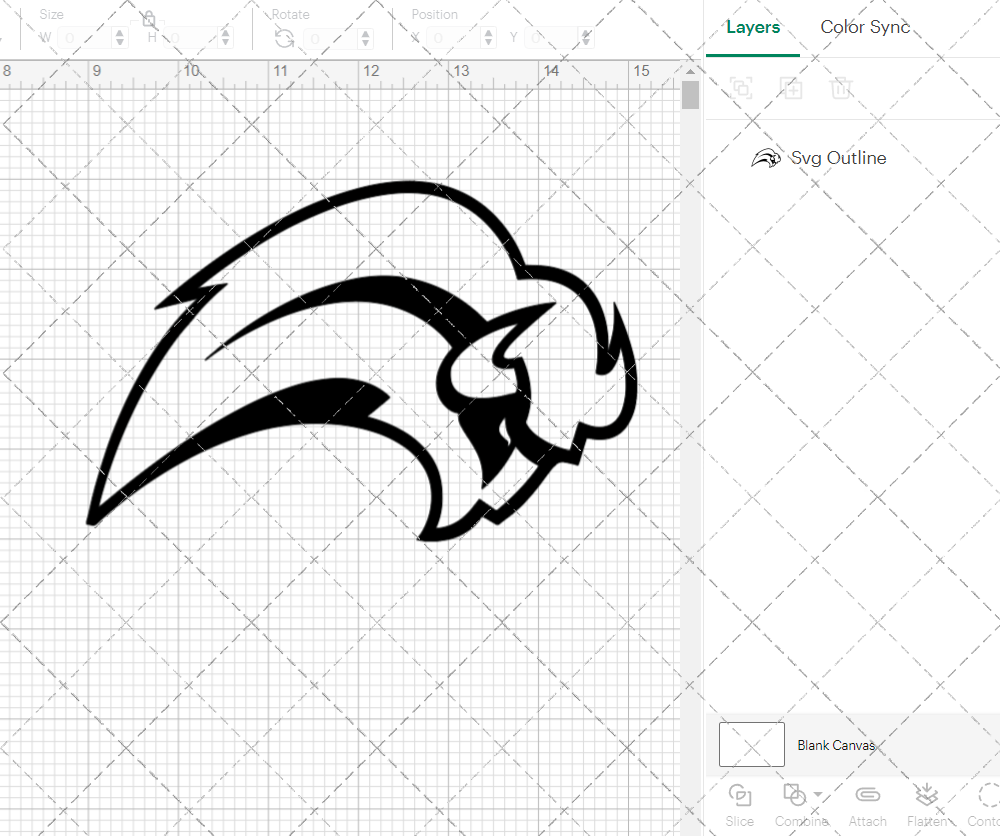Click the Blank Canvas color swatch
The height and width of the screenshot is (836, 1000).
coord(751,745)
